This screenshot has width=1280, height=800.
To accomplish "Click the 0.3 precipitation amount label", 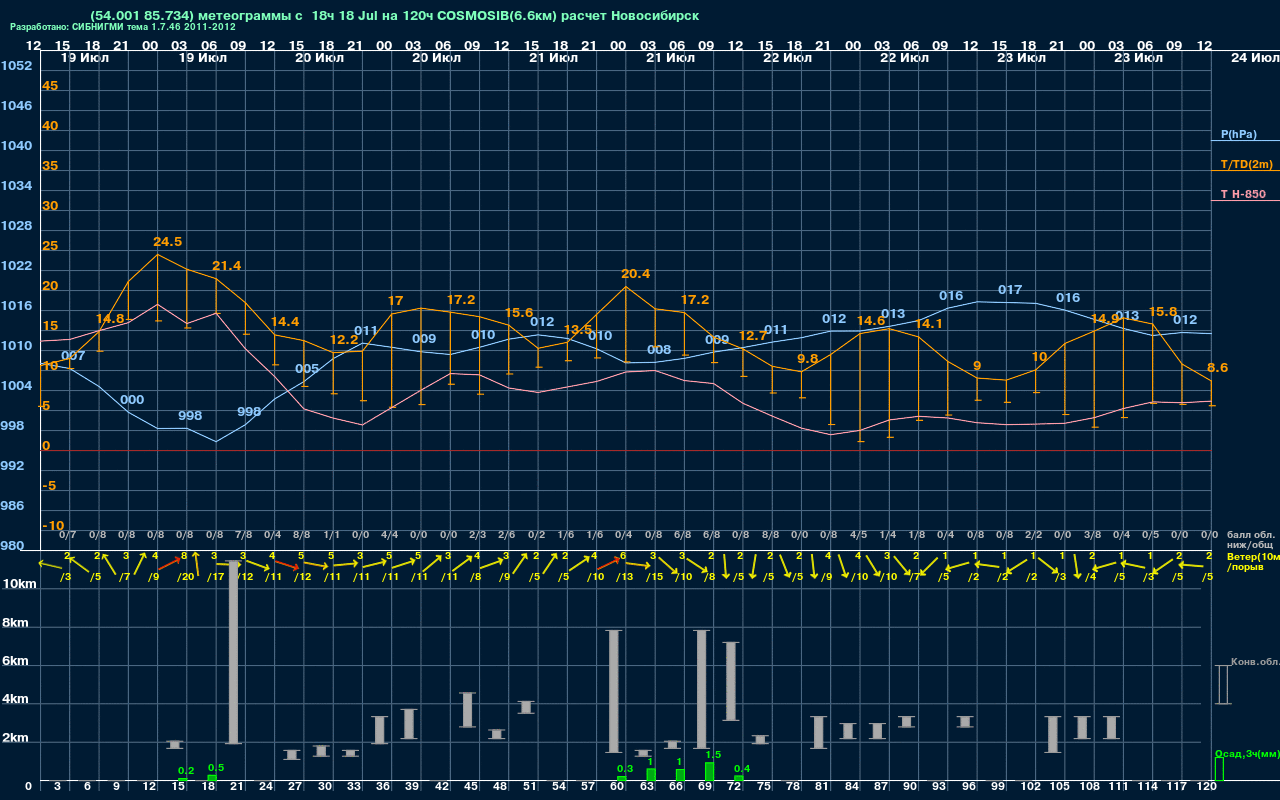I will 624,768.
